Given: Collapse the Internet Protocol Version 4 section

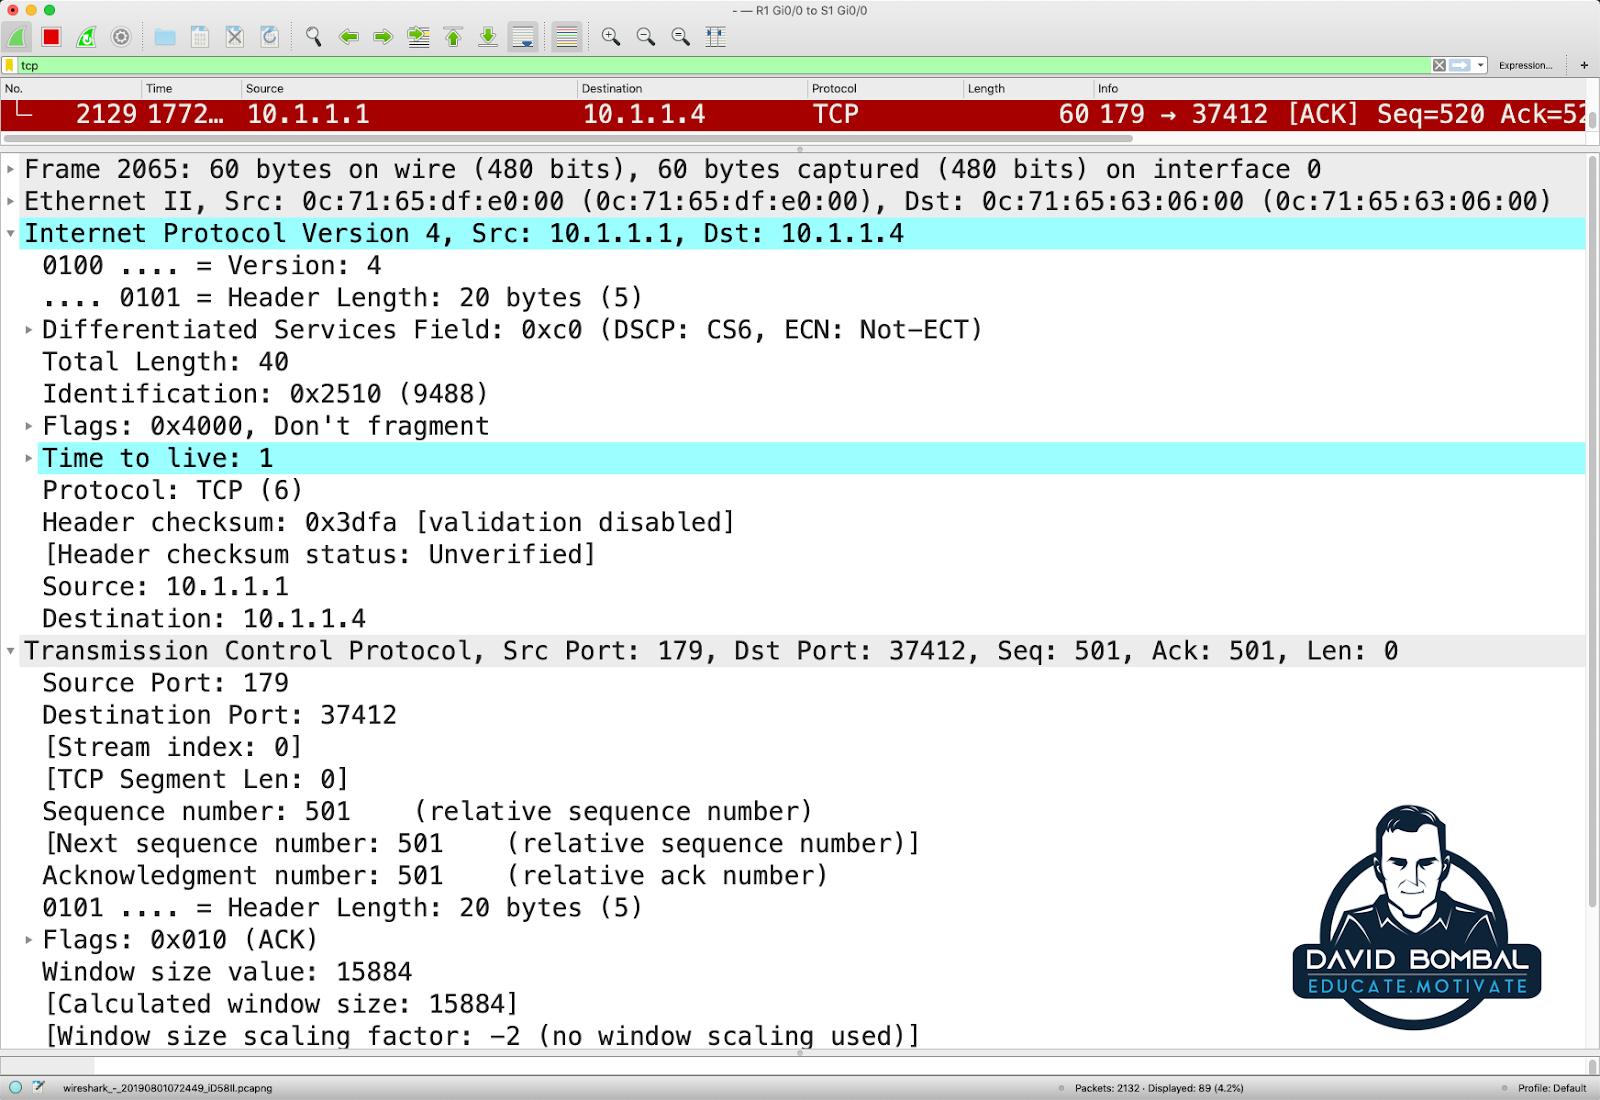Looking at the screenshot, I should (12, 233).
